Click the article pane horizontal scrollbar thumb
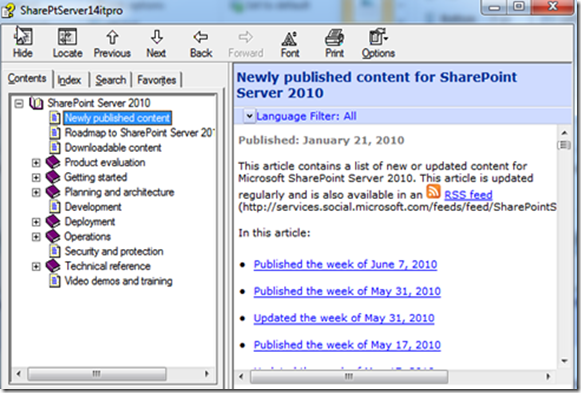 click(349, 377)
